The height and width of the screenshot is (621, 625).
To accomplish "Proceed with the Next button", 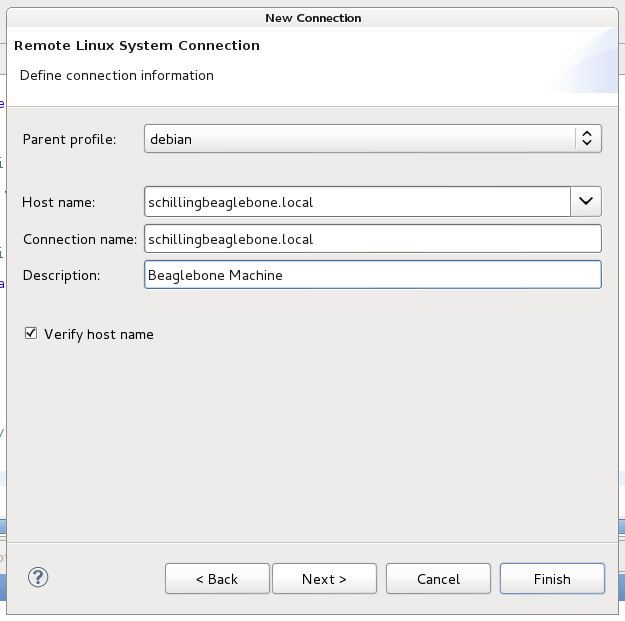I will (324, 579).
